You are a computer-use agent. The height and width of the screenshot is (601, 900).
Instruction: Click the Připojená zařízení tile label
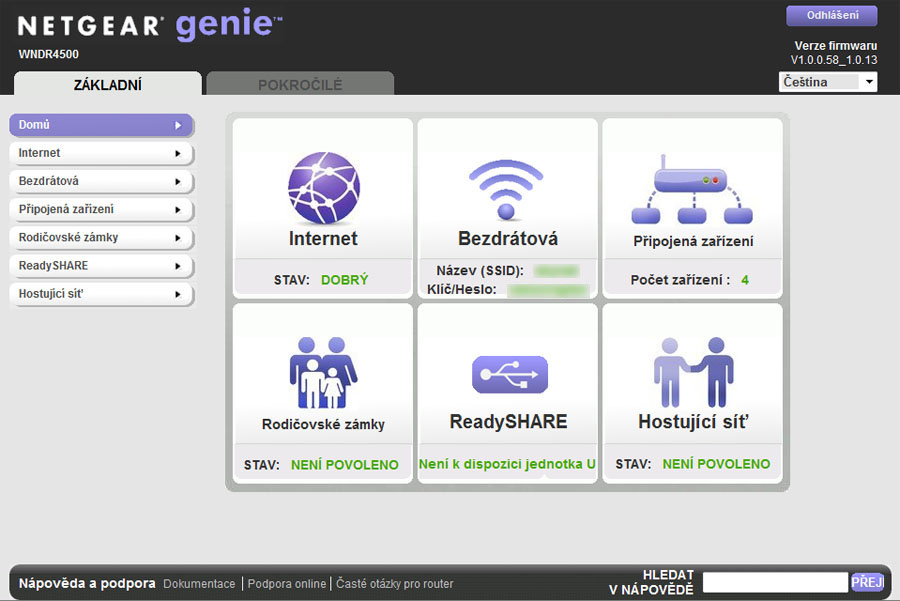pos(693,241)
